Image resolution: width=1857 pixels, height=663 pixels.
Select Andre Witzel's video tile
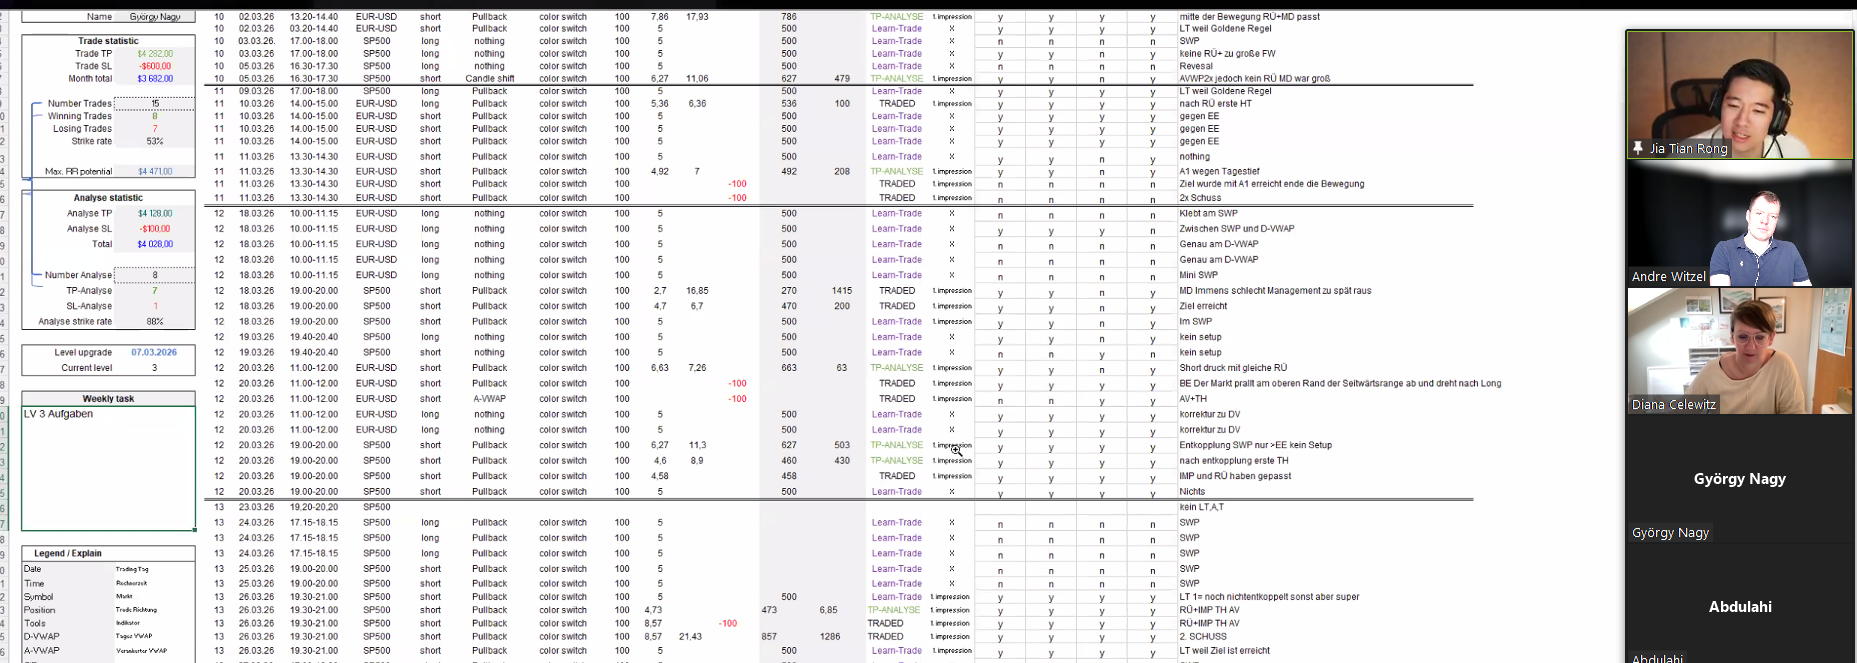[x=1739, y=225]
